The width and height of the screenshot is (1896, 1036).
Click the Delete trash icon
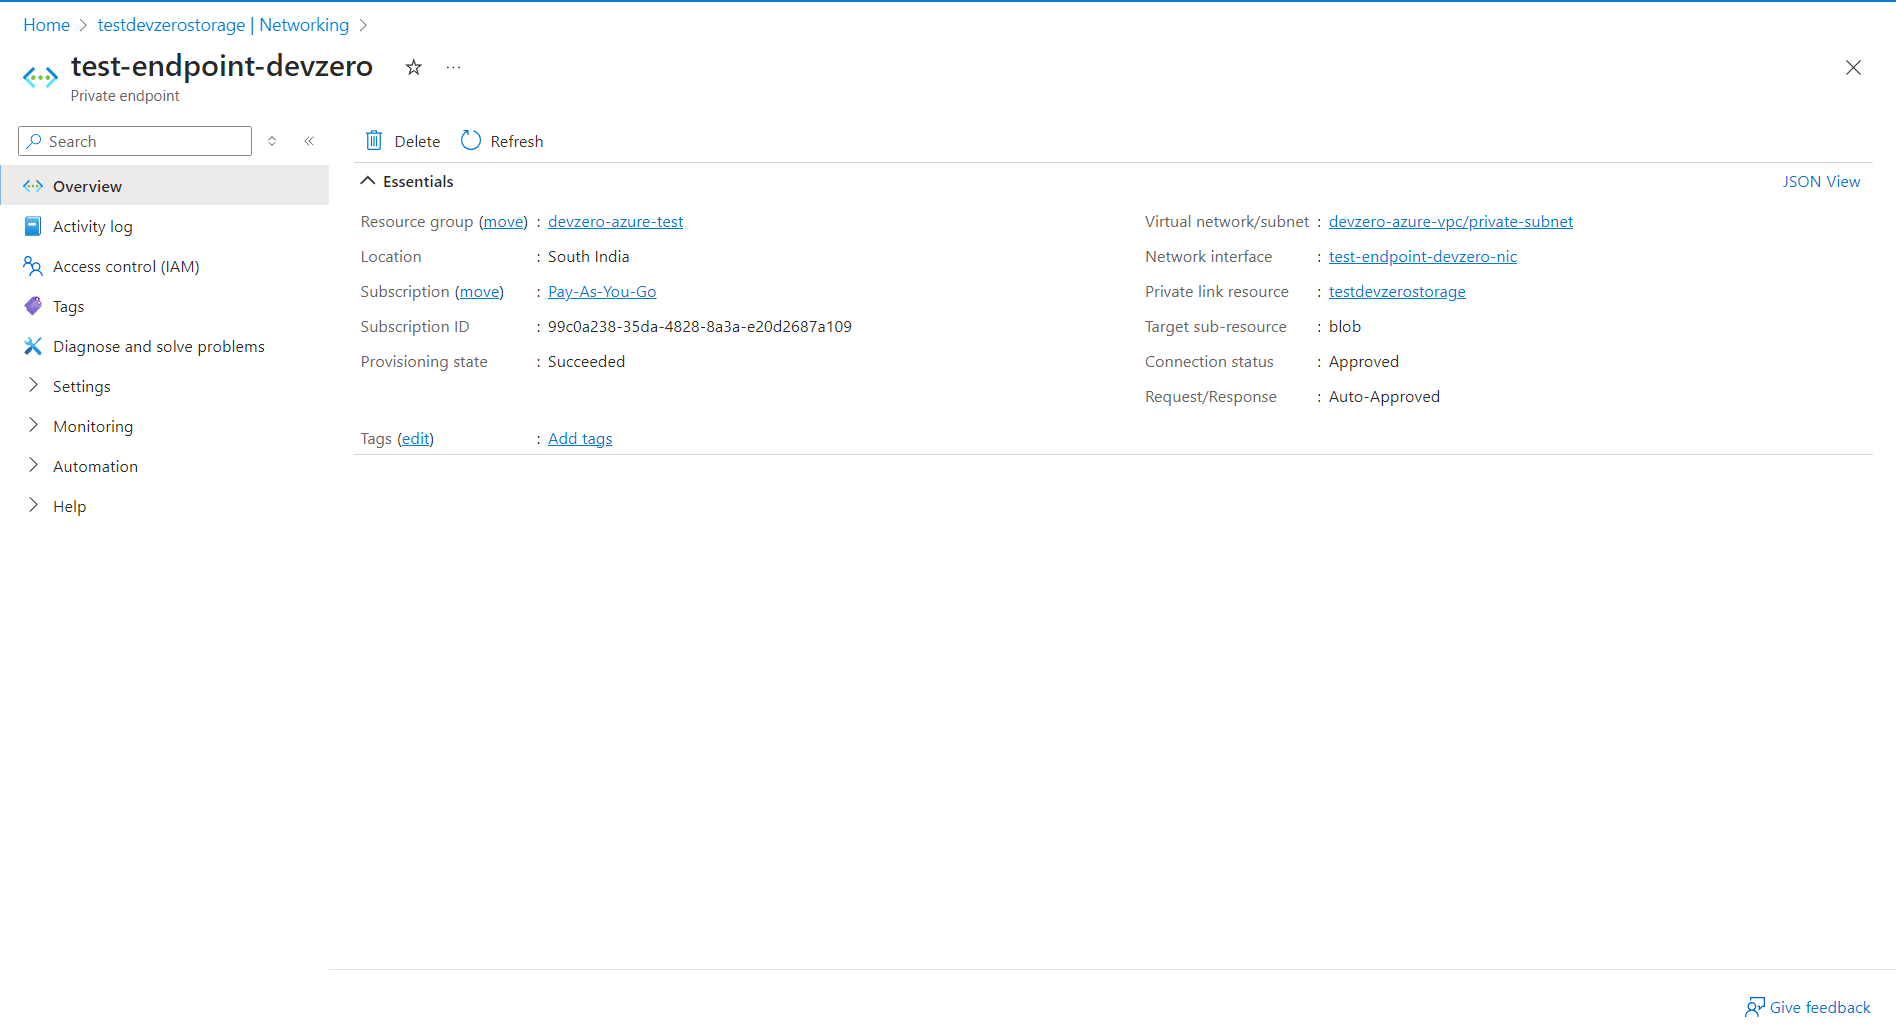[374, 140]
